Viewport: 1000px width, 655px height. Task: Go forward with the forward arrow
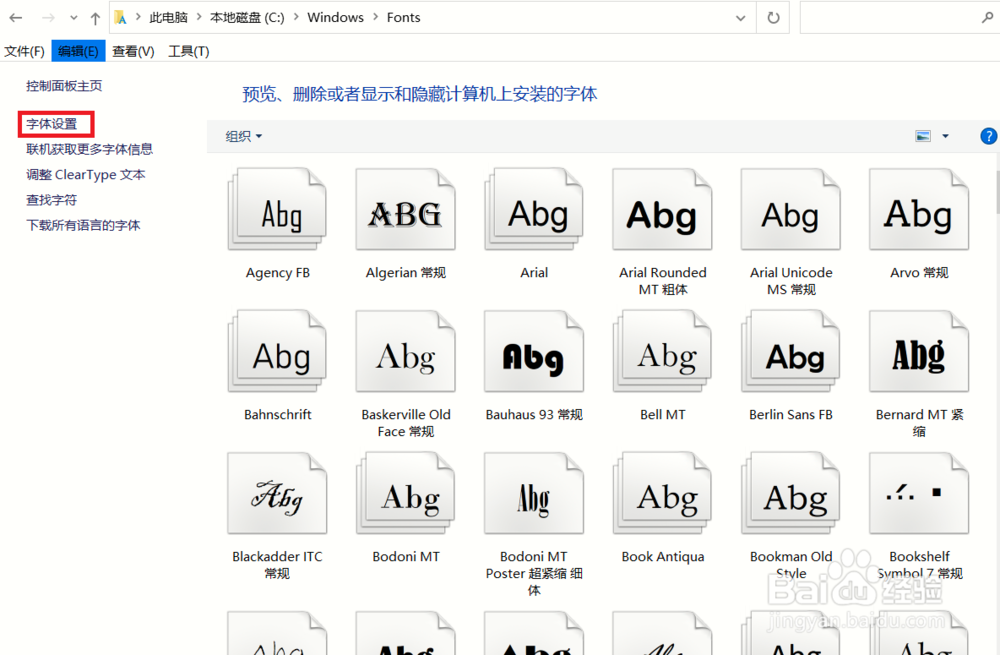pos(48,18)
